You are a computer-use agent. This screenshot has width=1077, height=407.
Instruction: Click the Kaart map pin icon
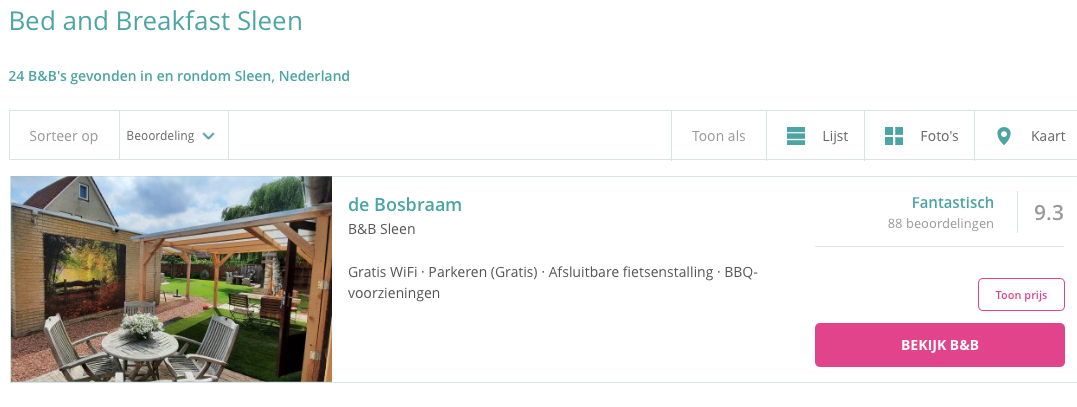(1004, 136)
